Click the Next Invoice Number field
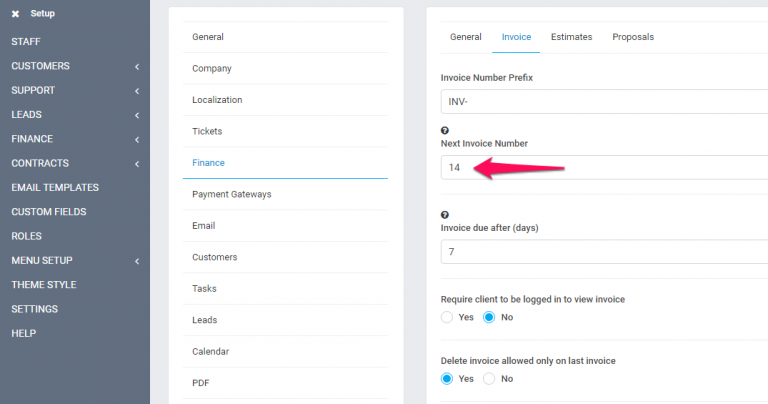The width and height of the screenshot is (768, 404). pyautogui.click(x=600, y=168)
